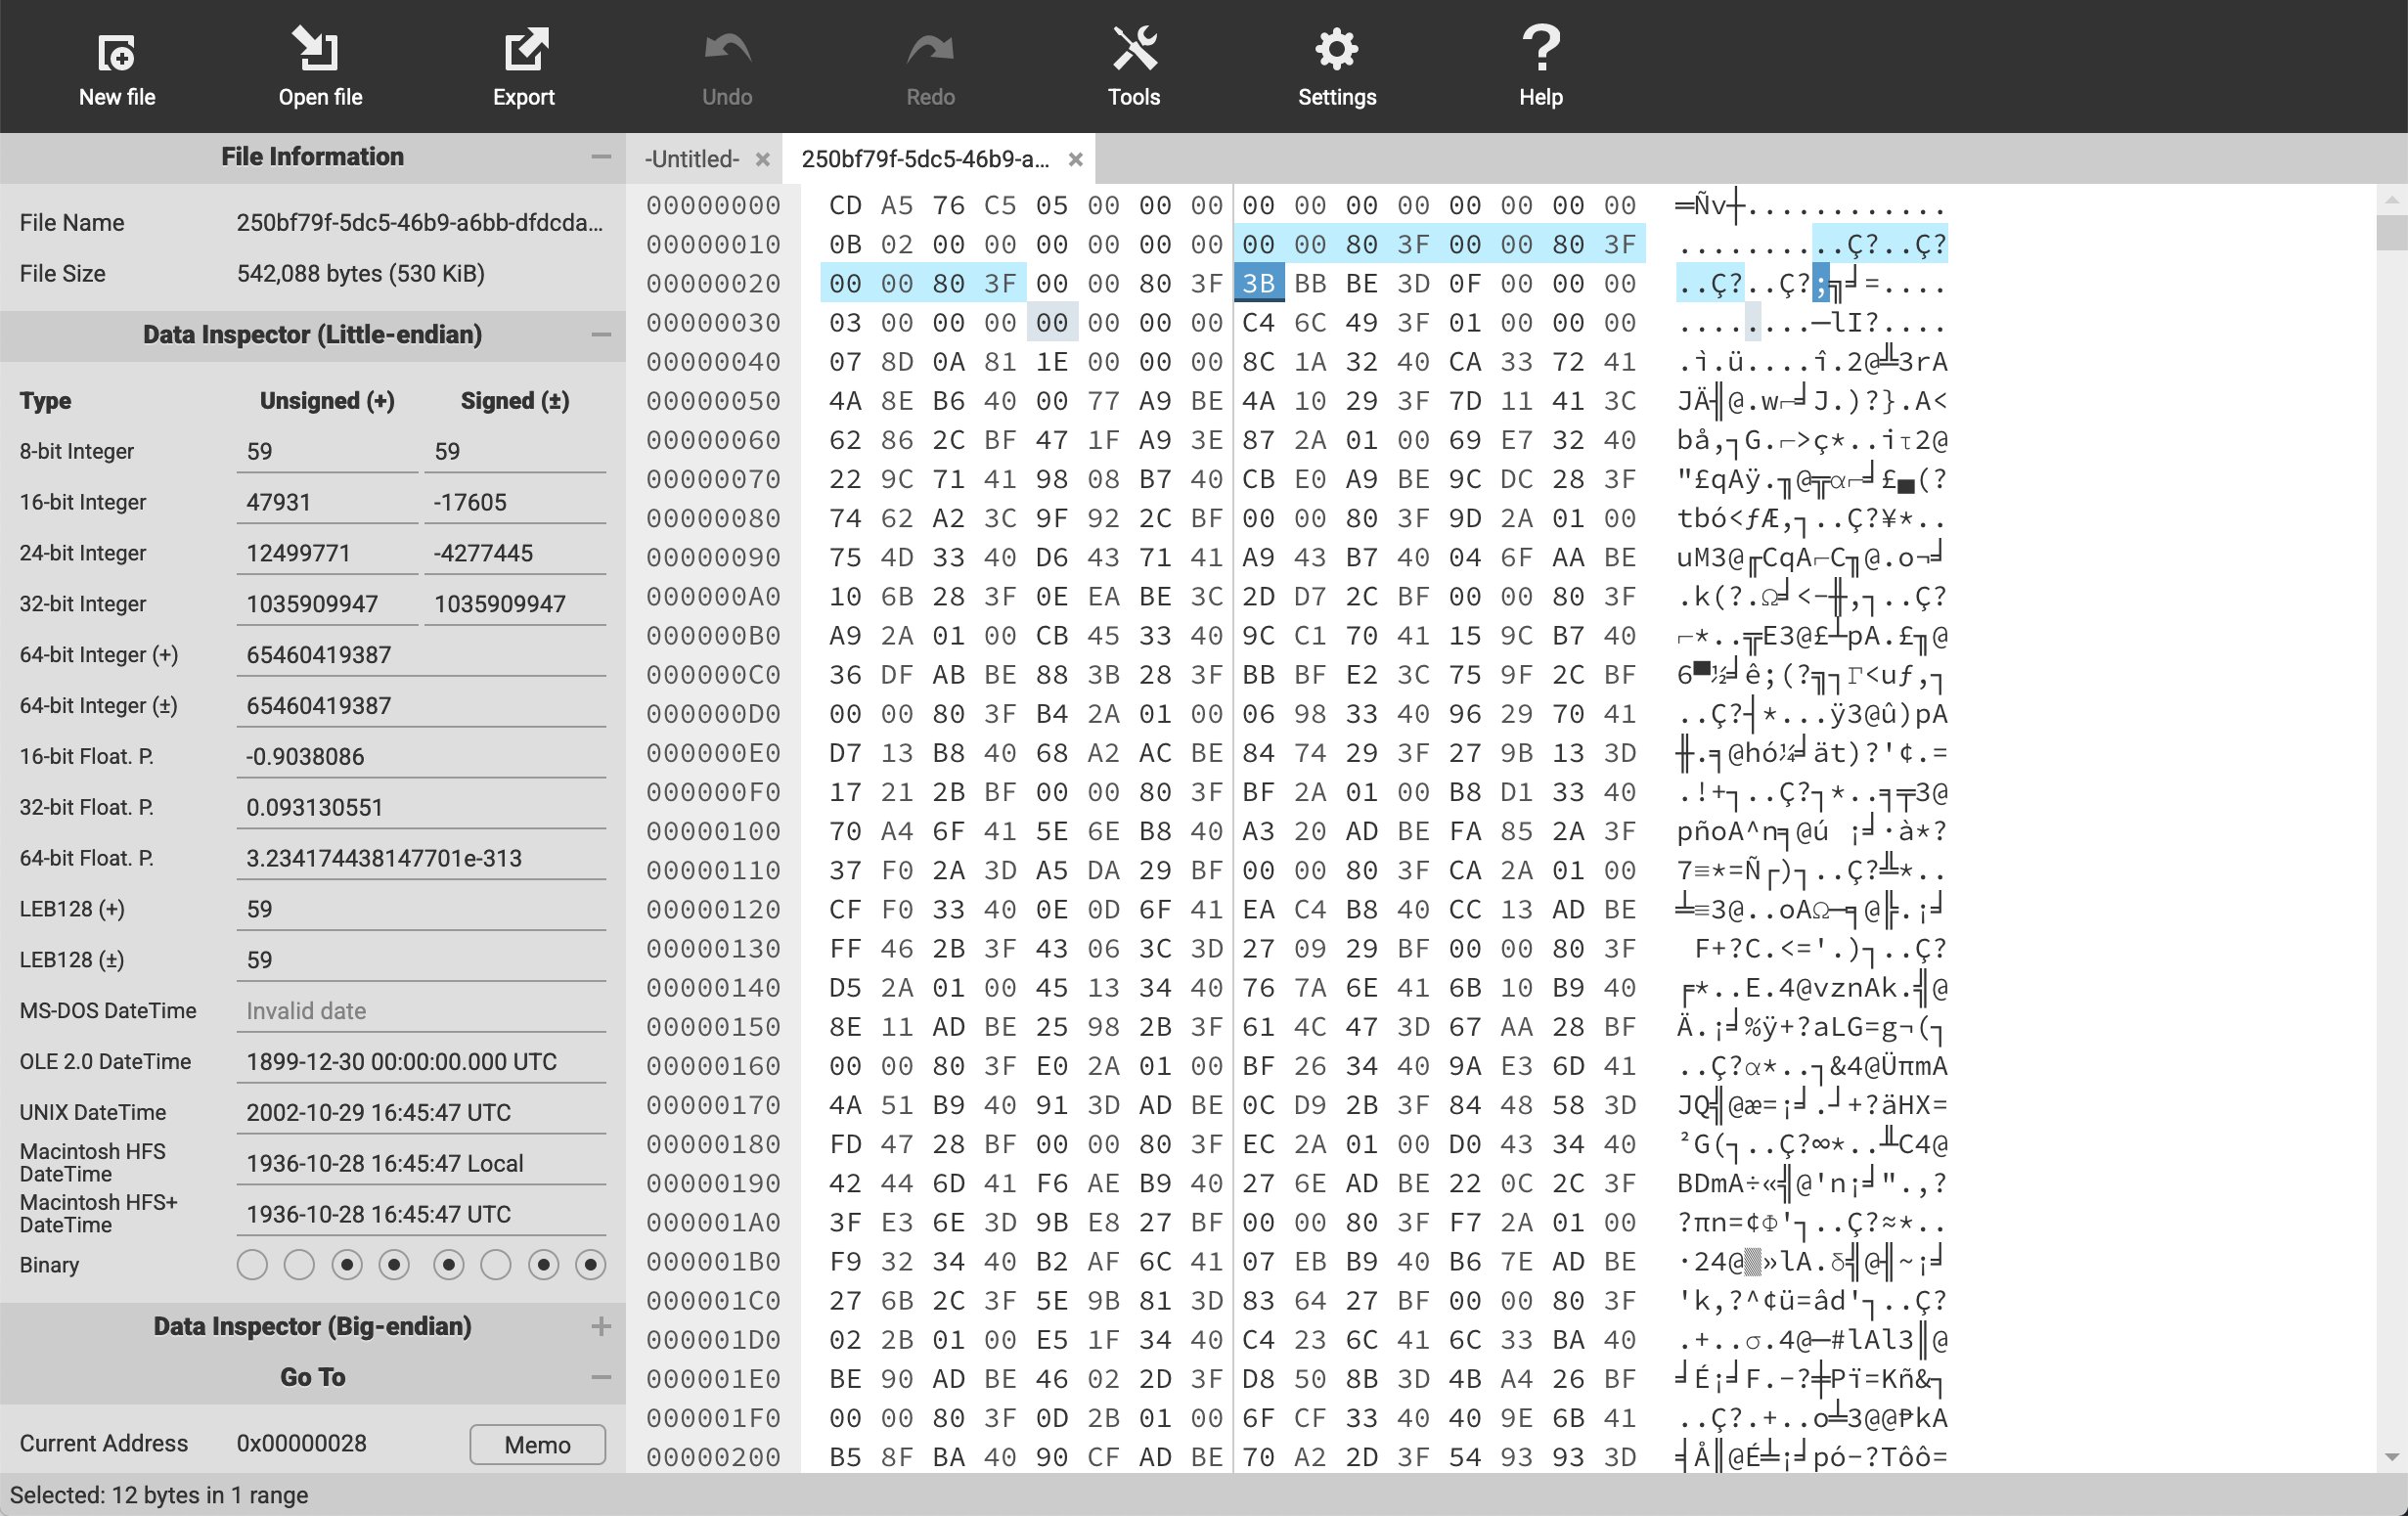Open the Tools wrench icon

(1134, 49)
